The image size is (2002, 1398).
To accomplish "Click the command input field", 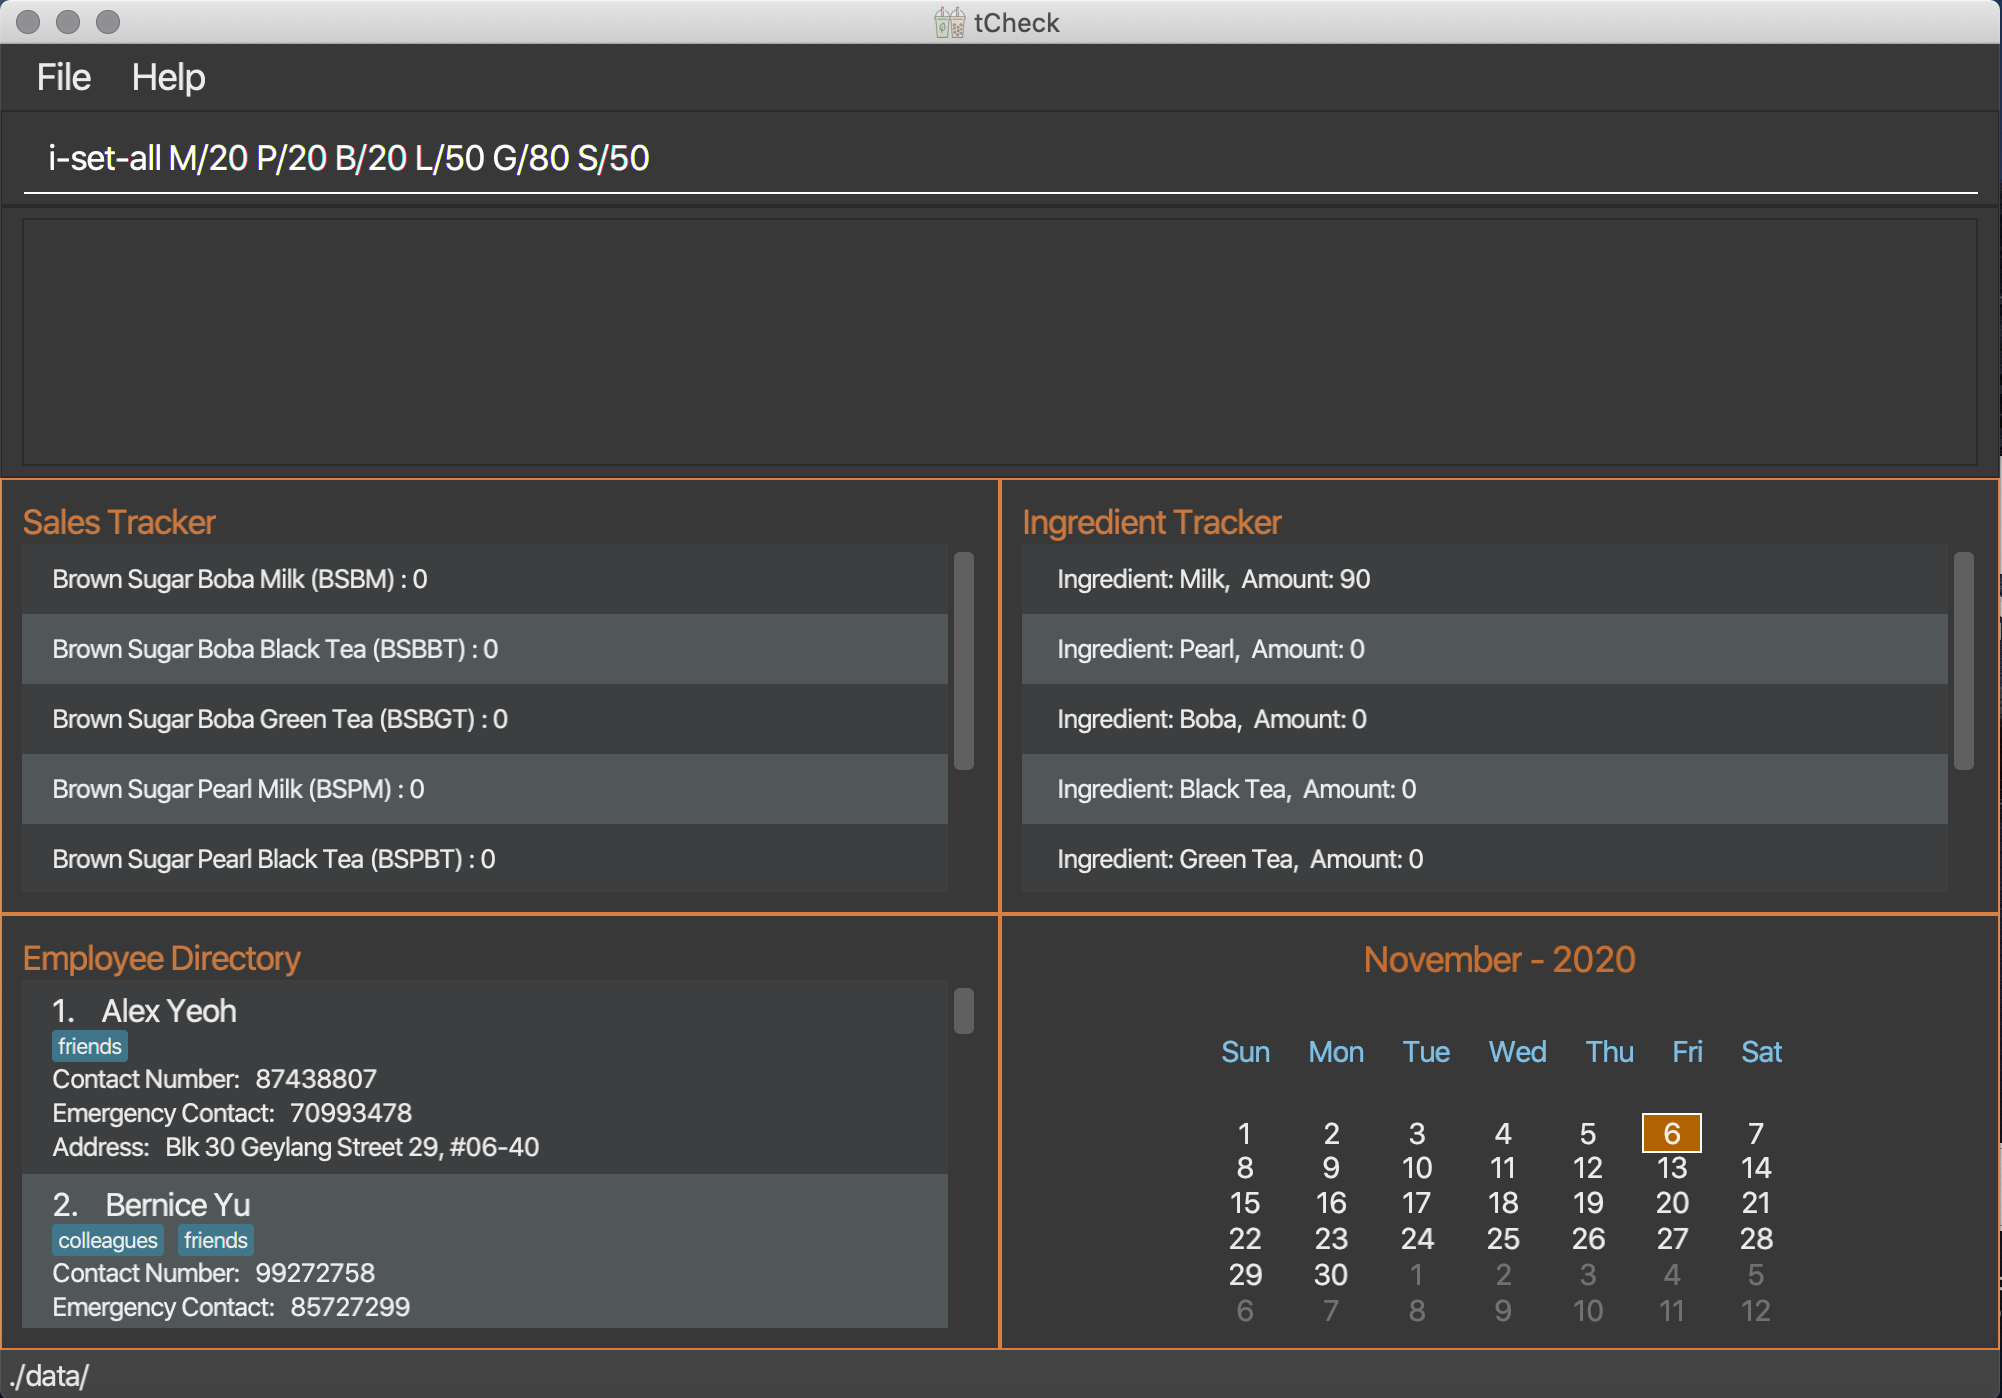I will 1000,158.
